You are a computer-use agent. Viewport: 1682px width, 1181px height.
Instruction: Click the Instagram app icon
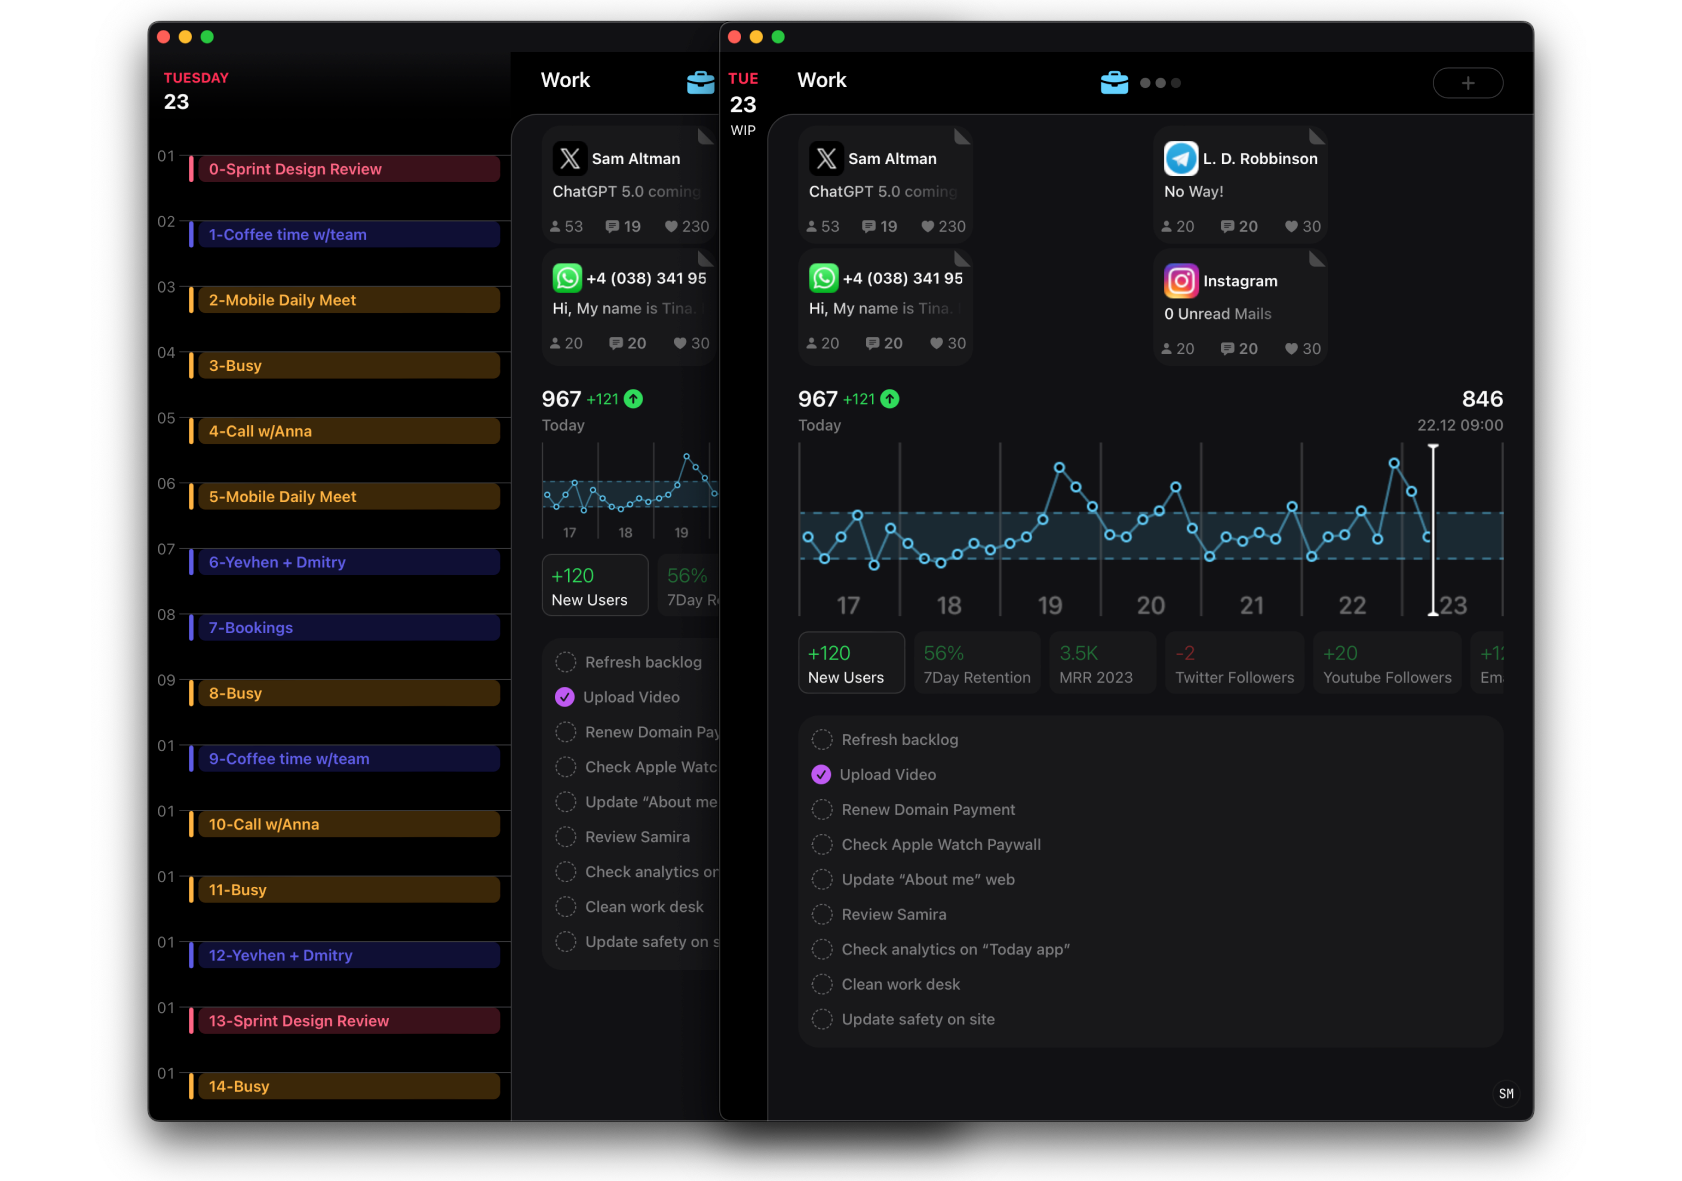[1181, 281]
